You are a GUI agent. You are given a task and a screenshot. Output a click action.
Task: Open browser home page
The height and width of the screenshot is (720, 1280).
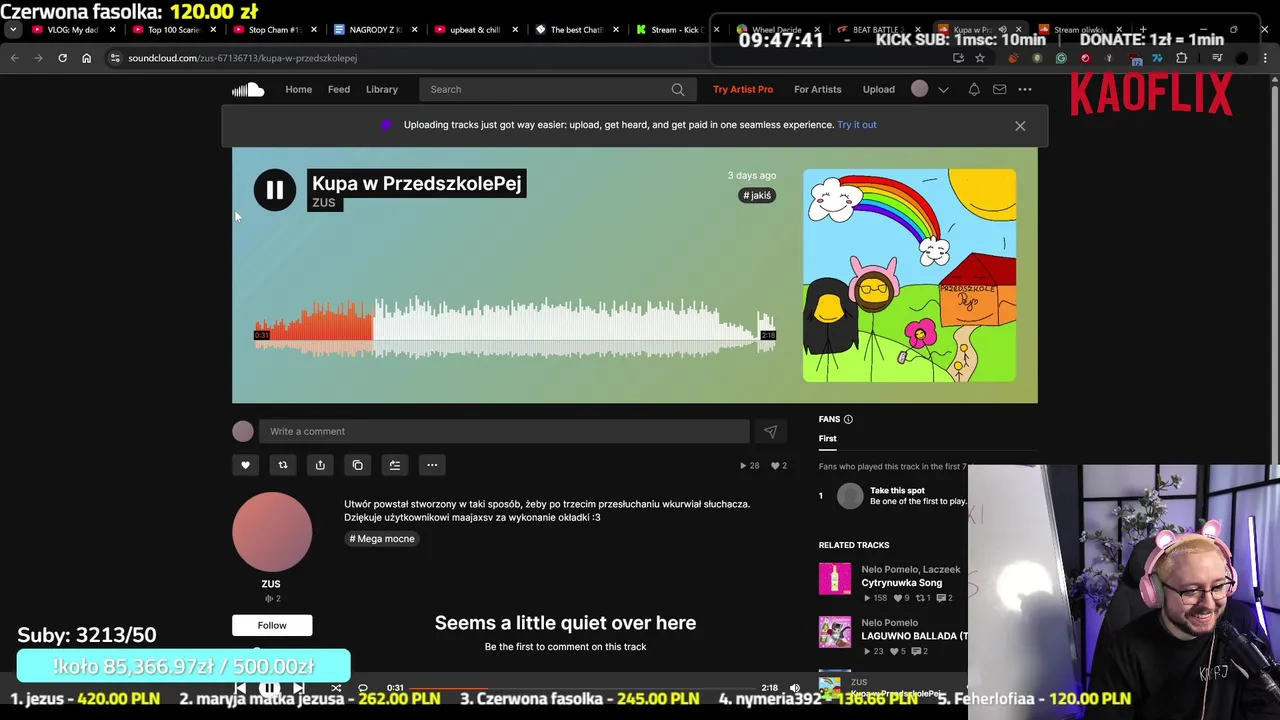click(x=86, y=58)
